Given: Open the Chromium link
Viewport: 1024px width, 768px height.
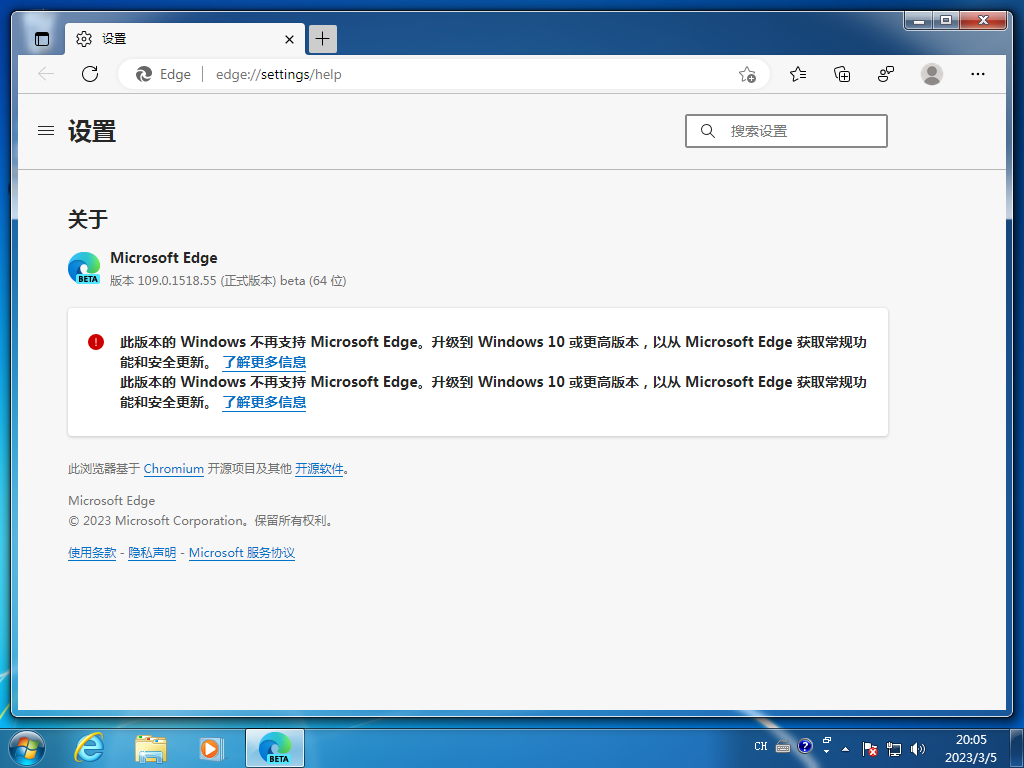Looking at the screenshot, I should (x=174, y=469).
